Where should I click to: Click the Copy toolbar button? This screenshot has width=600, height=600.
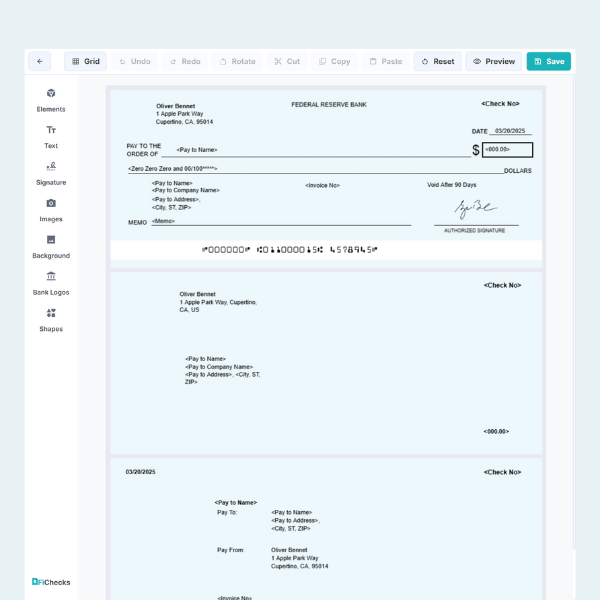[334, 61]
